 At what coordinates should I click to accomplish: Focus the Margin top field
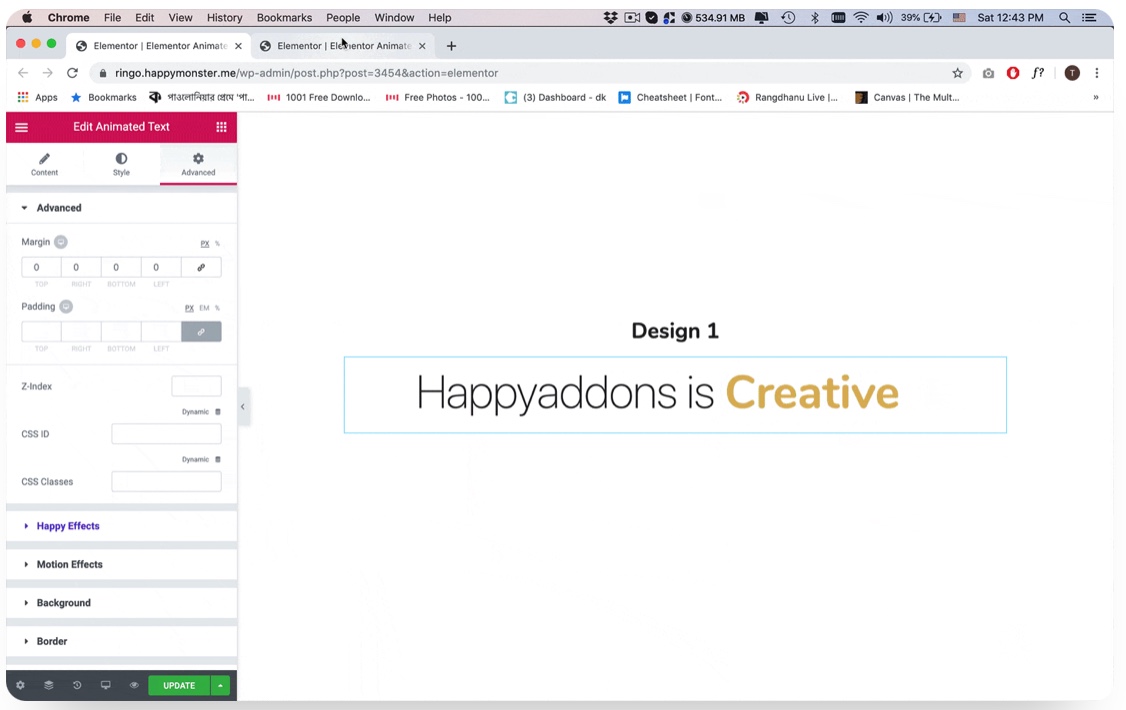41,267
